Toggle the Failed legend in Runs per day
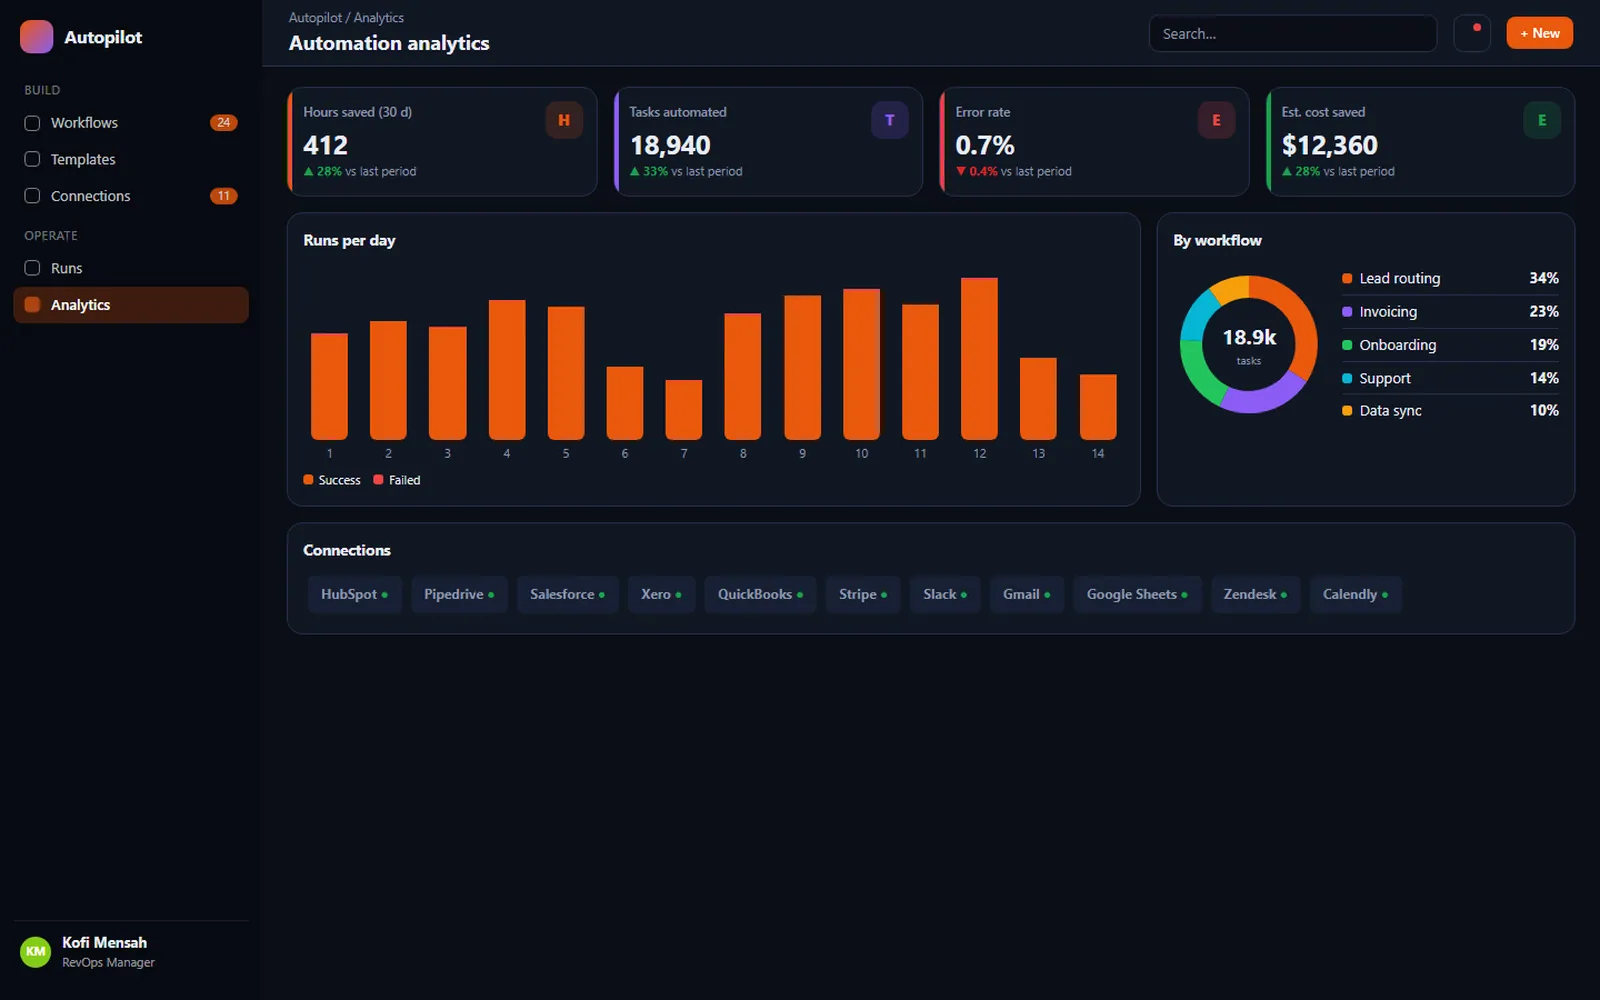1600x1000 pixels. [x=397, y=480]
